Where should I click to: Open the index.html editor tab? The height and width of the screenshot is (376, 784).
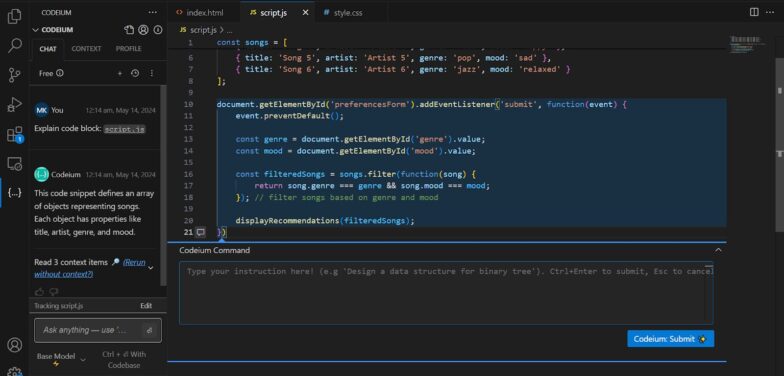pyautogui.click(x=205, y=12)
